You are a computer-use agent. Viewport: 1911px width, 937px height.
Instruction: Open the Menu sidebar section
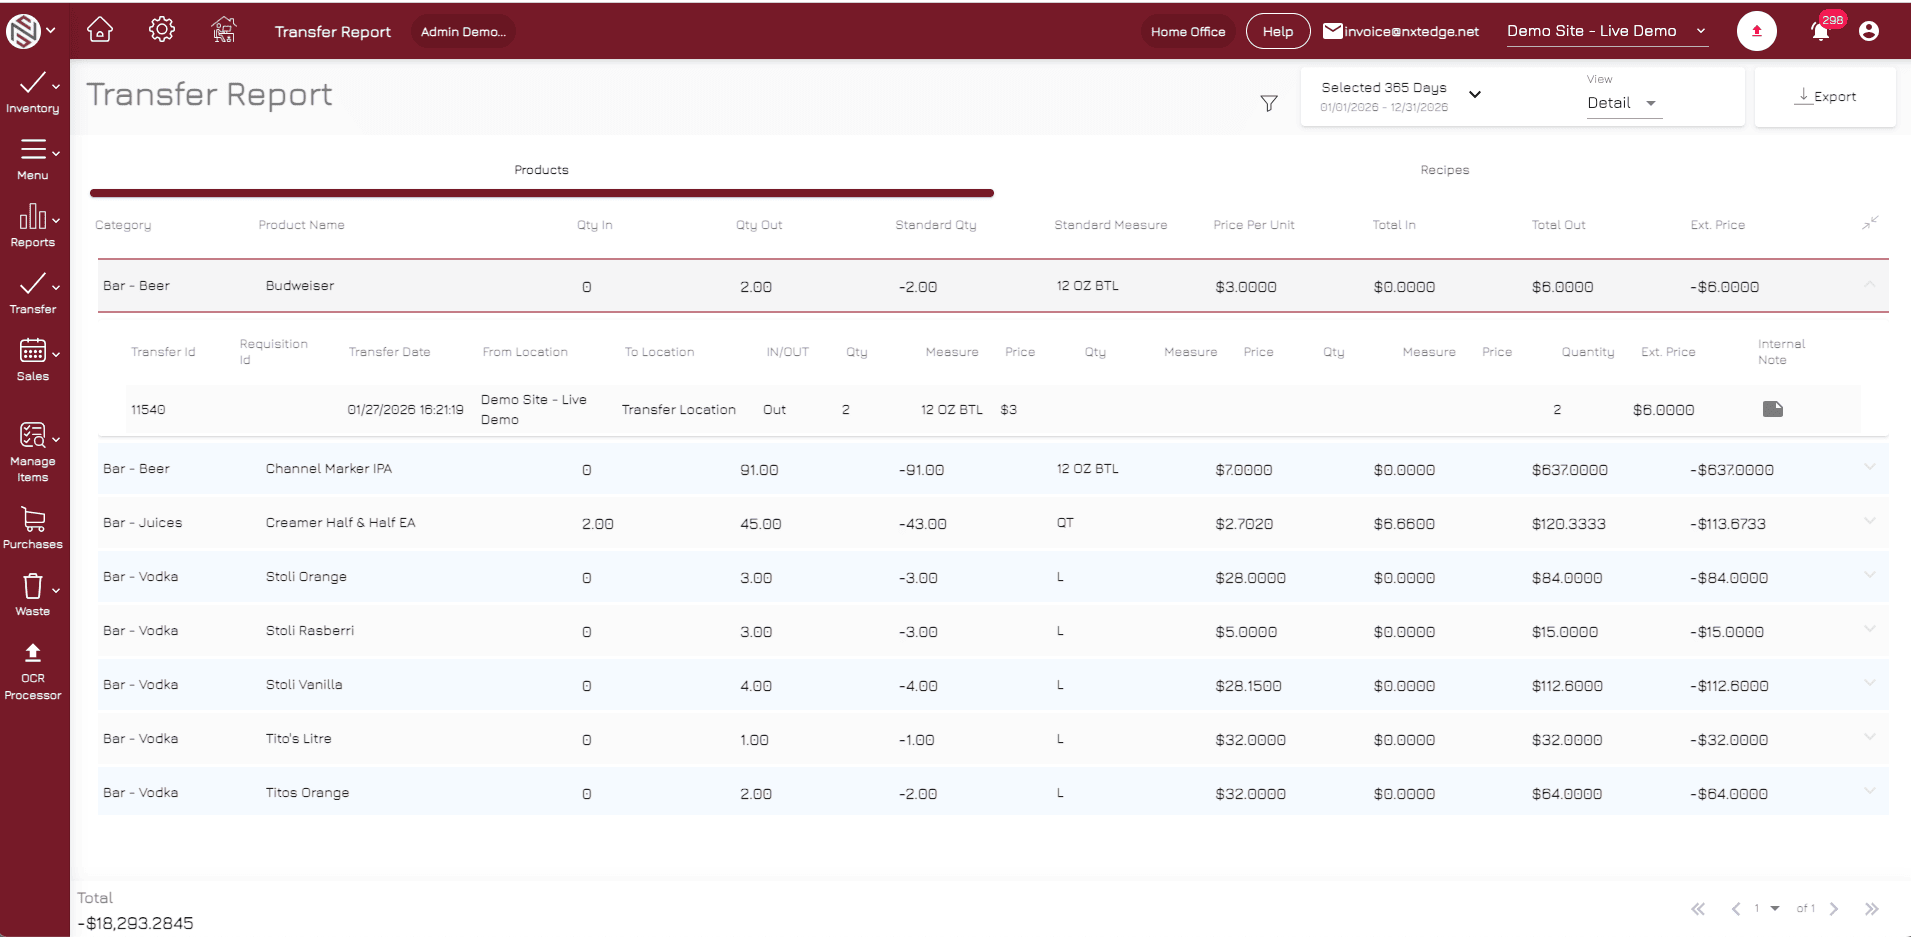coord(33,159)
